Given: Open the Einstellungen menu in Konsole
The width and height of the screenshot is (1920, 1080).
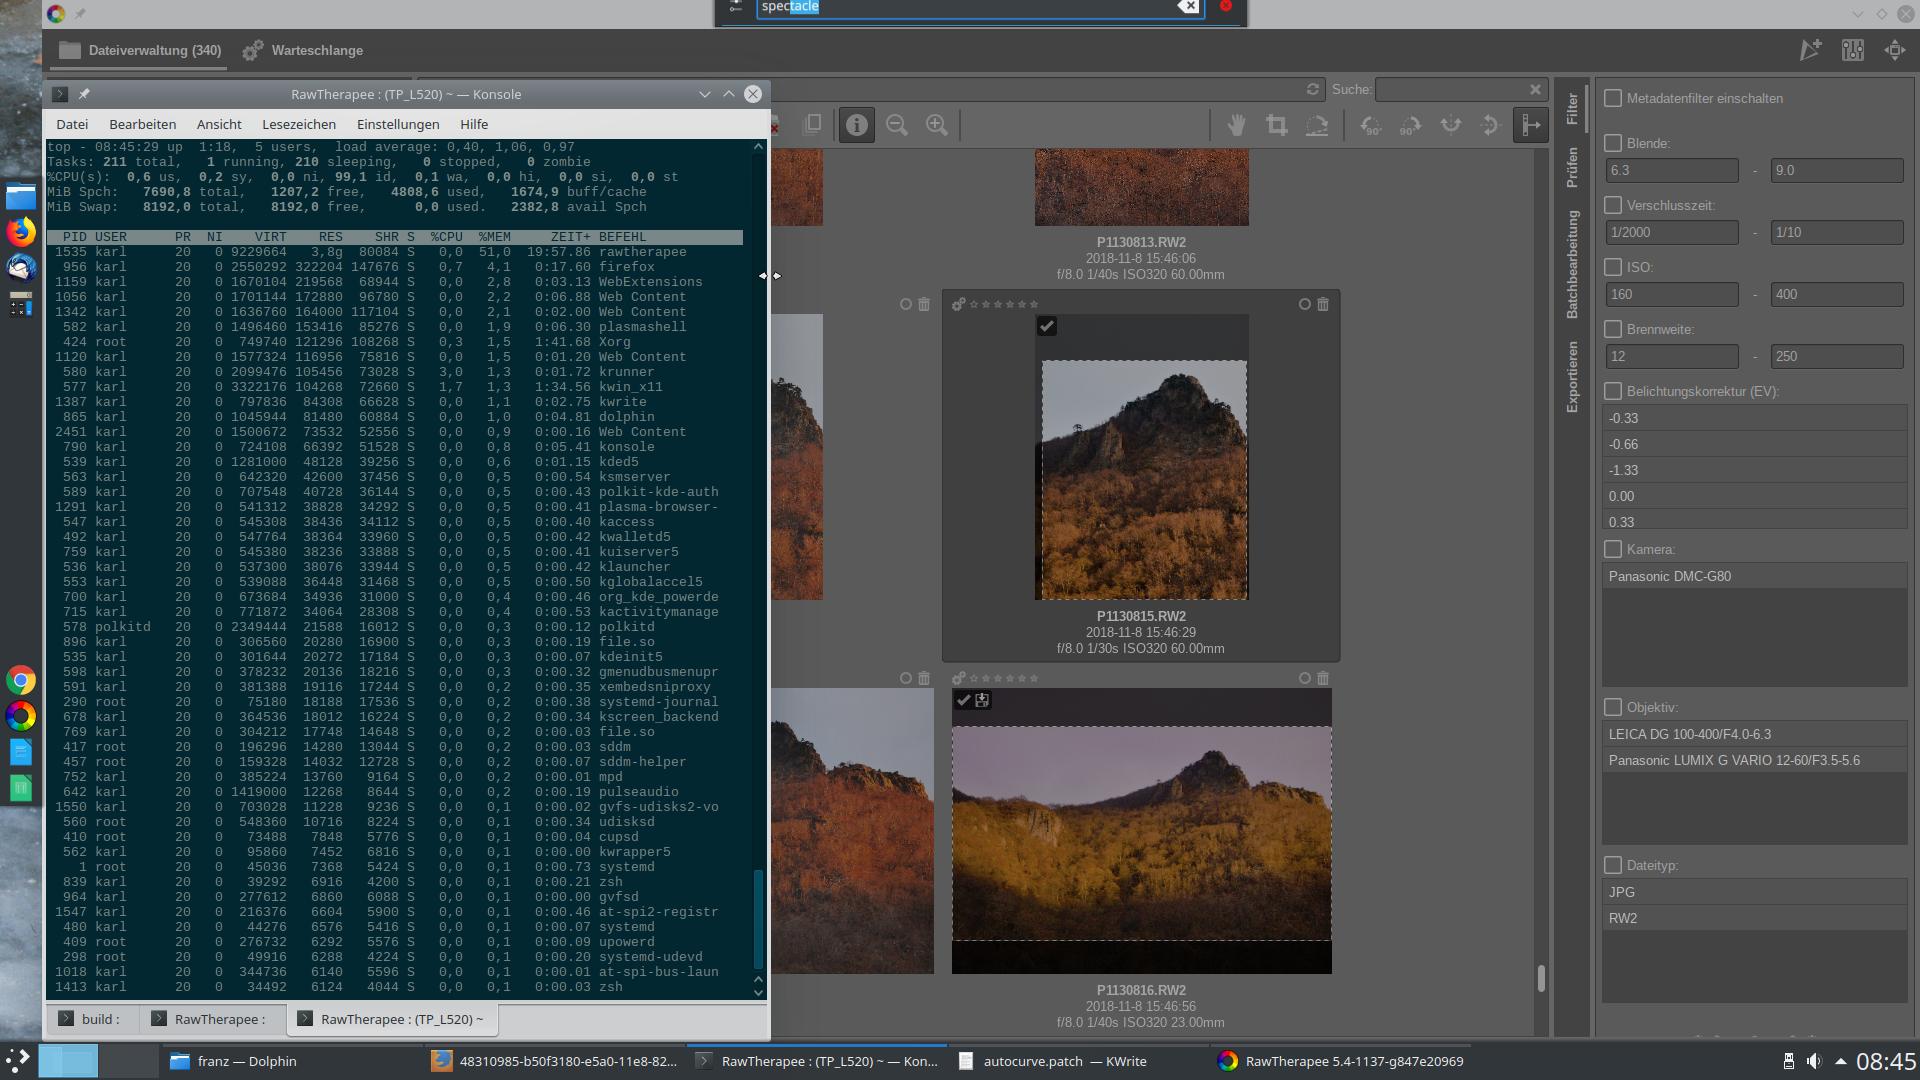Looking at the screenshot, I should [x=397, y=124].
